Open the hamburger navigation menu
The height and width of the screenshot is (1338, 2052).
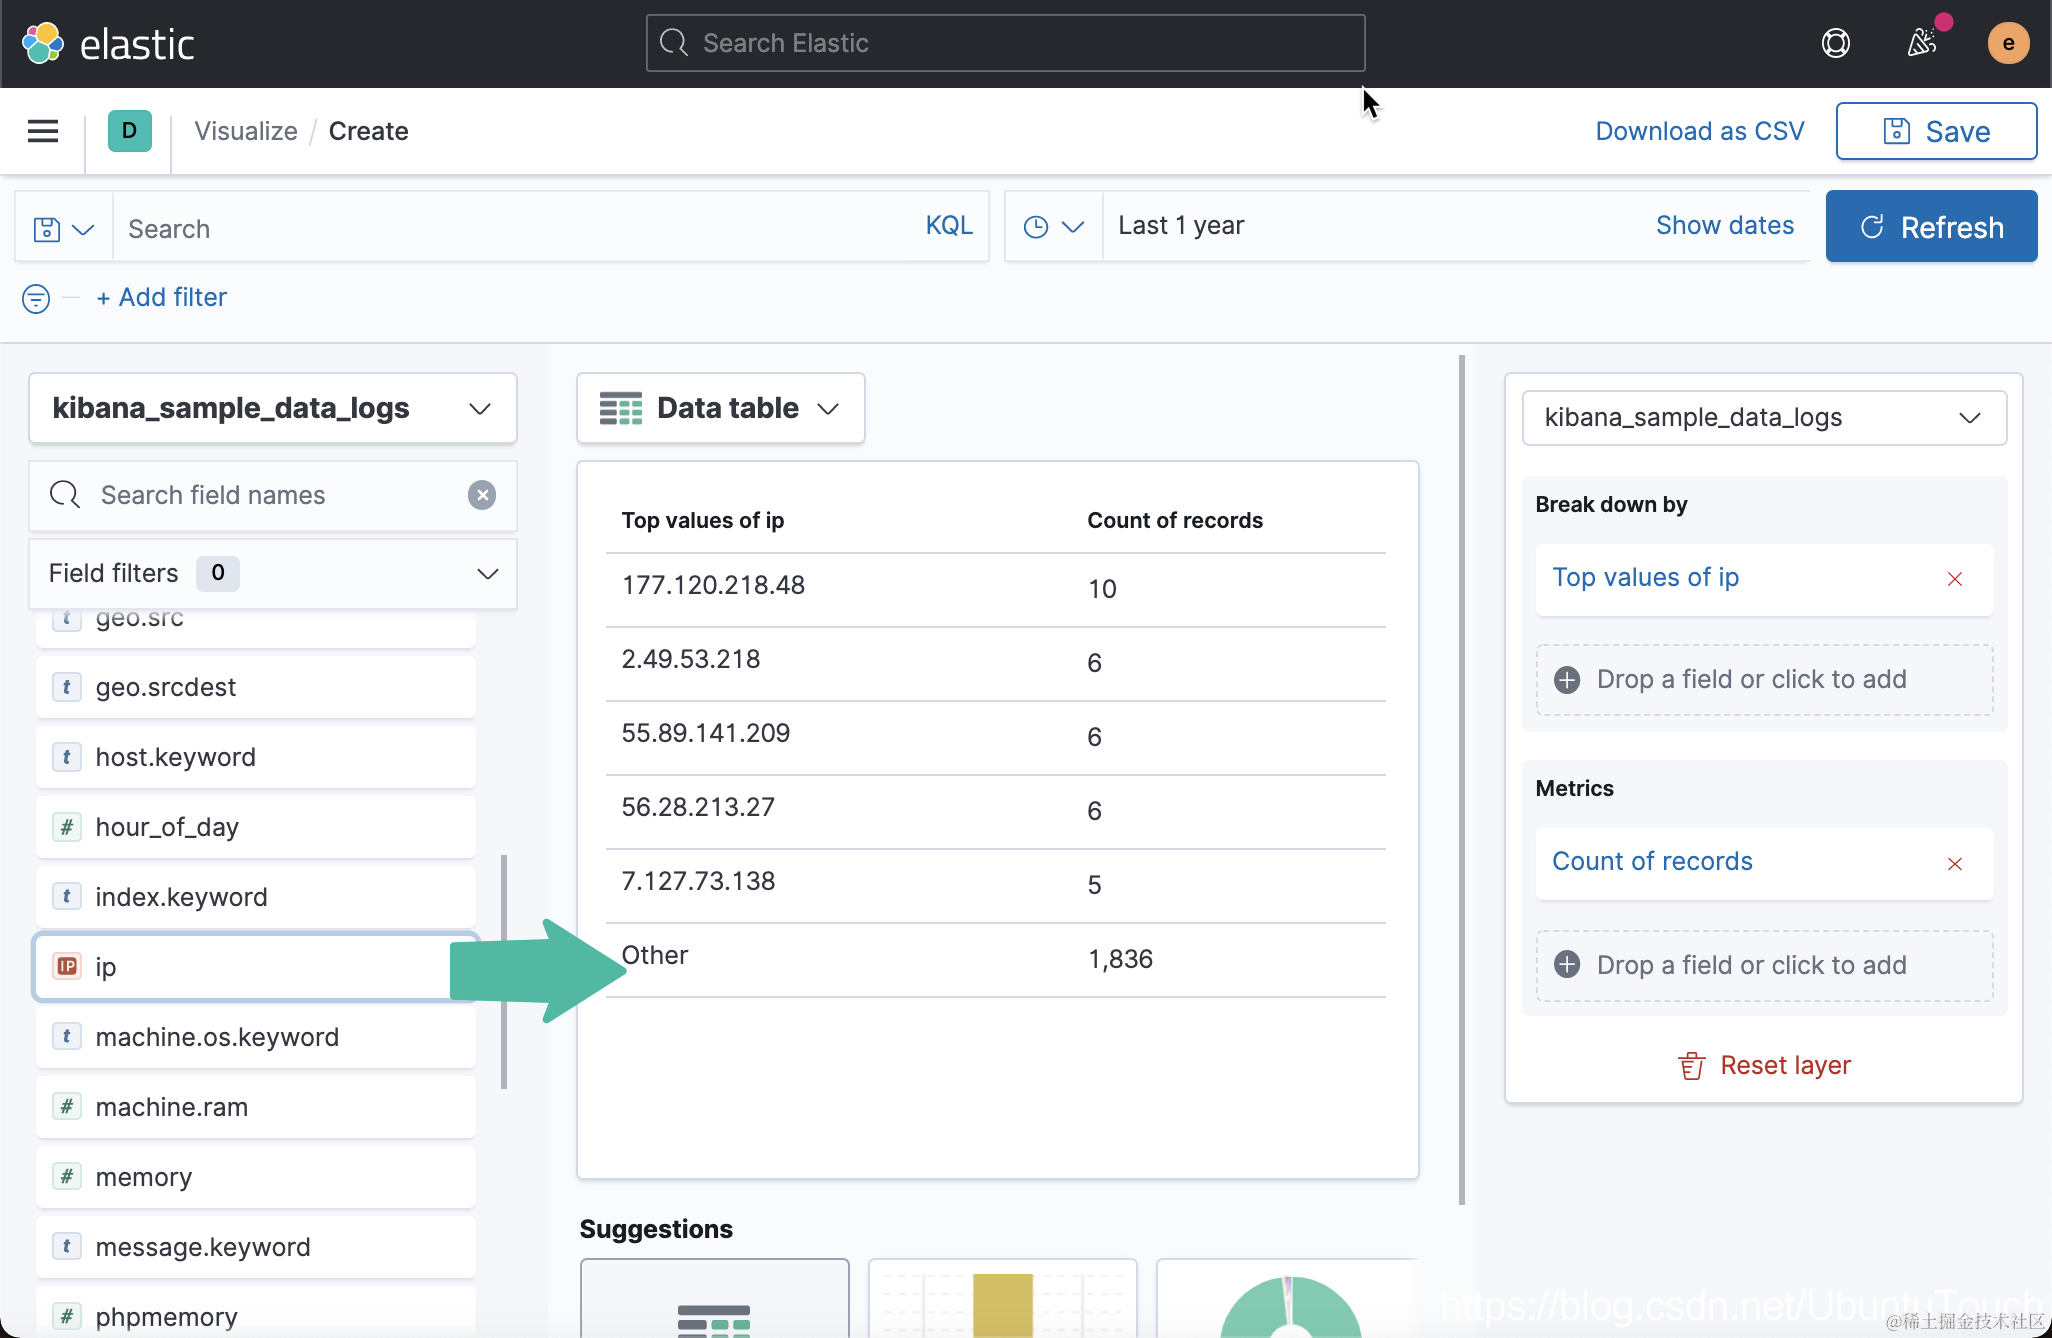click(x=42, y=131)
